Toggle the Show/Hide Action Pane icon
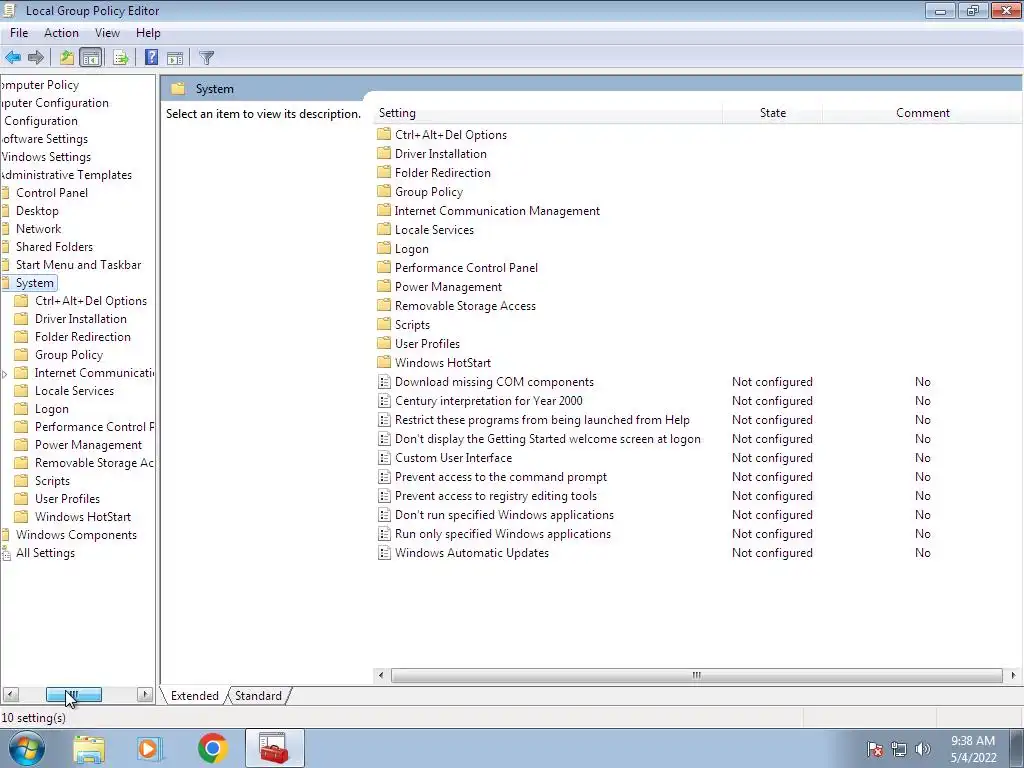Screen dimensions: 1024x768 pos(175,57)
